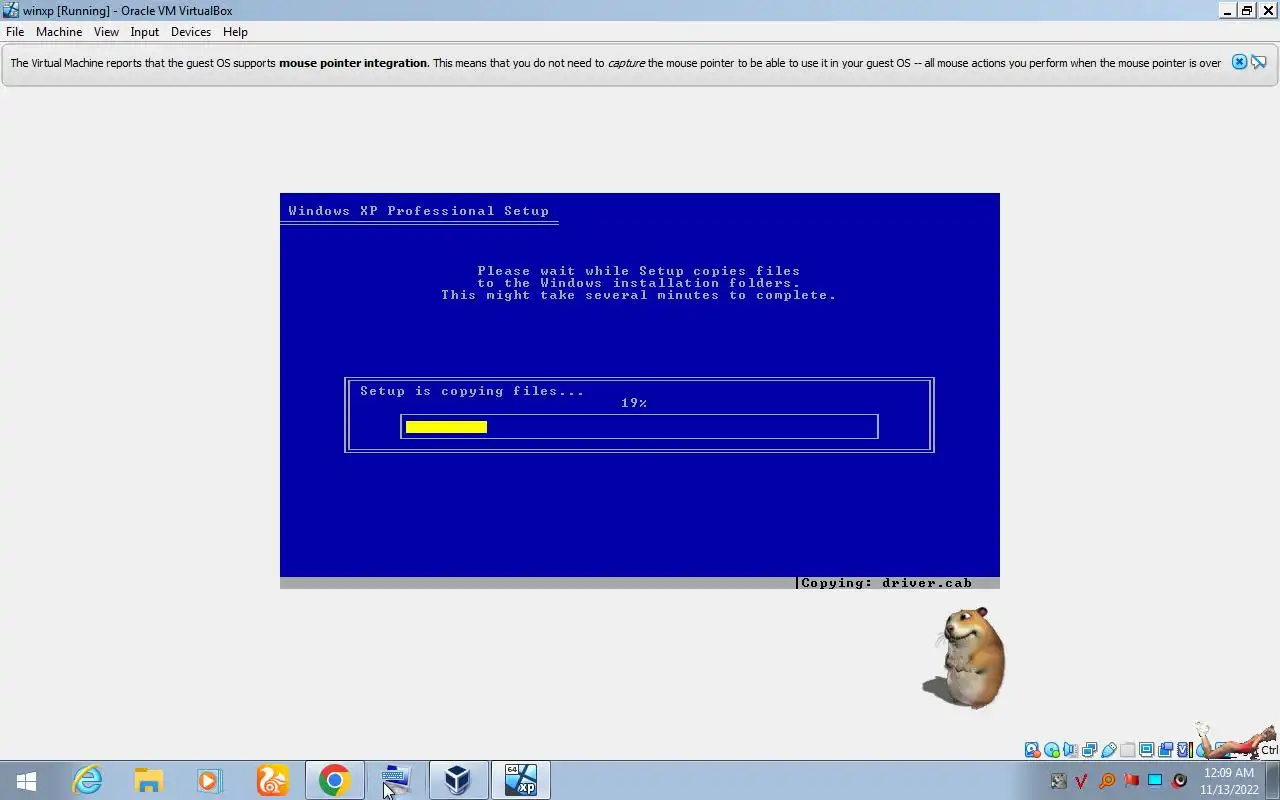The height and width of the screenshot is (800, 1280).
Task: Switch to Google Chrome on taskbar
Action: 334,780
